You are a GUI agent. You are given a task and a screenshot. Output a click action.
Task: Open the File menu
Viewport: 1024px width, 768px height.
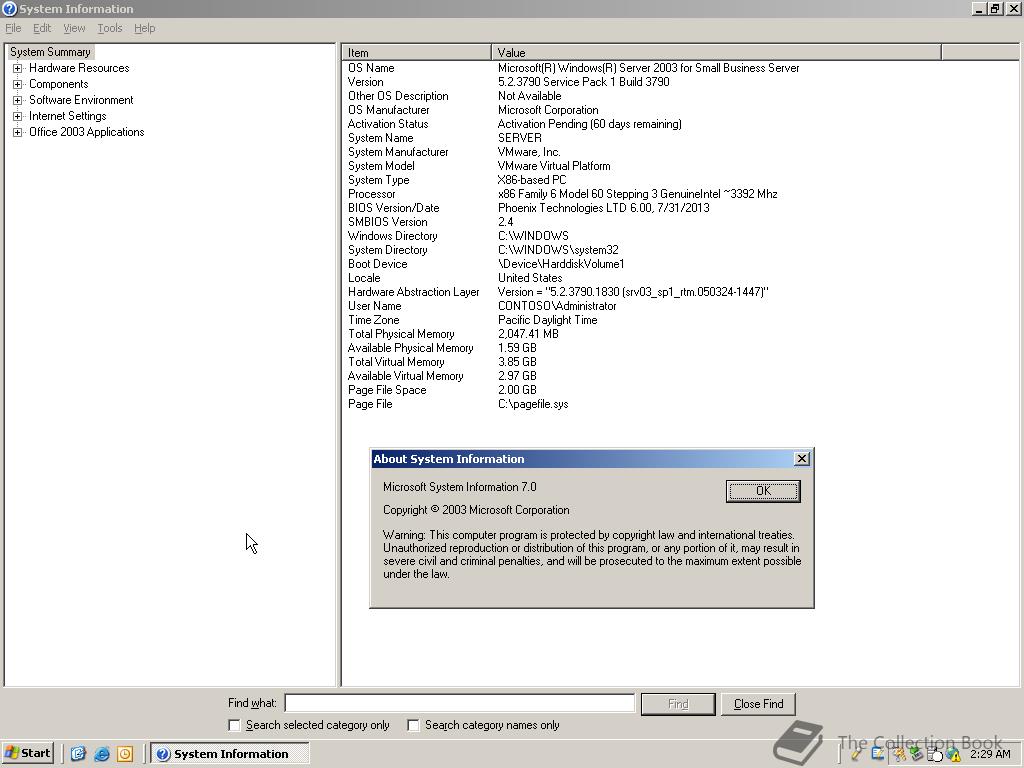pos(13,28)
